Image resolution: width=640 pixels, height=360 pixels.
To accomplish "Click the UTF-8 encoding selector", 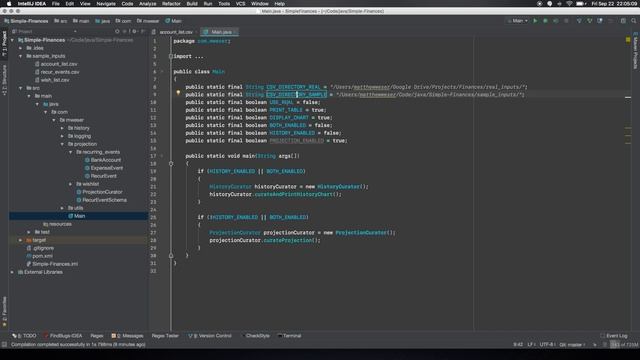I will point(547,345).
